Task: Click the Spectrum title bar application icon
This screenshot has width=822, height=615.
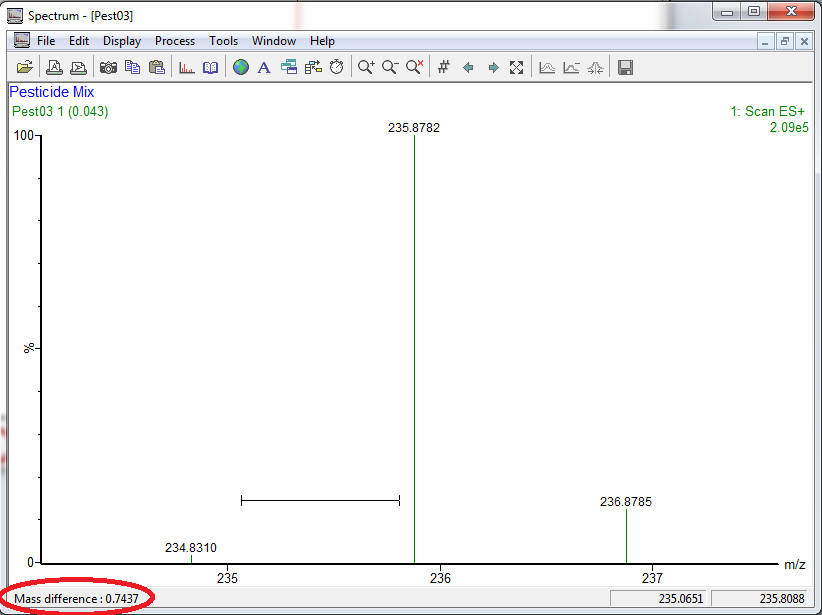Action: (x=15, y=16)
